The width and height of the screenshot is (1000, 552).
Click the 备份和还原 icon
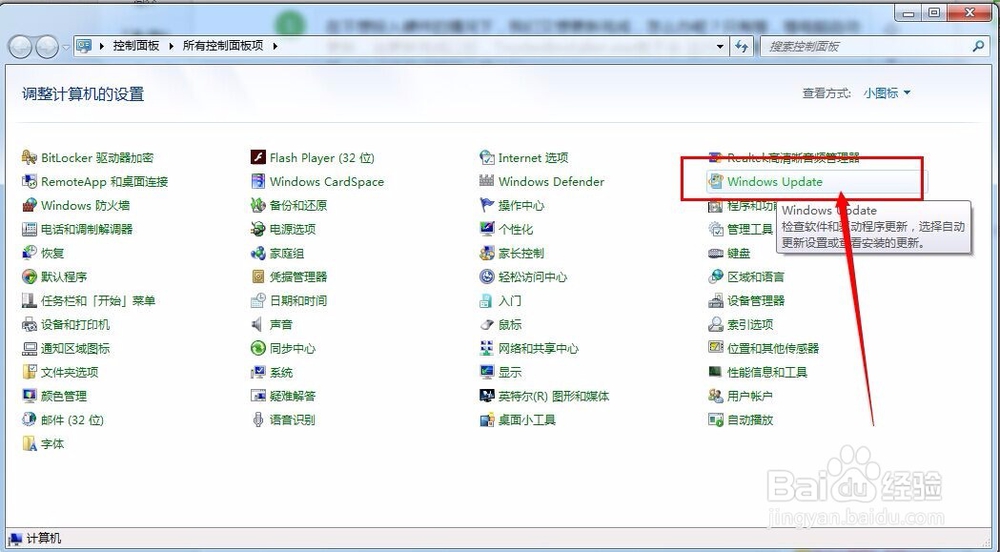pos(258,205)
